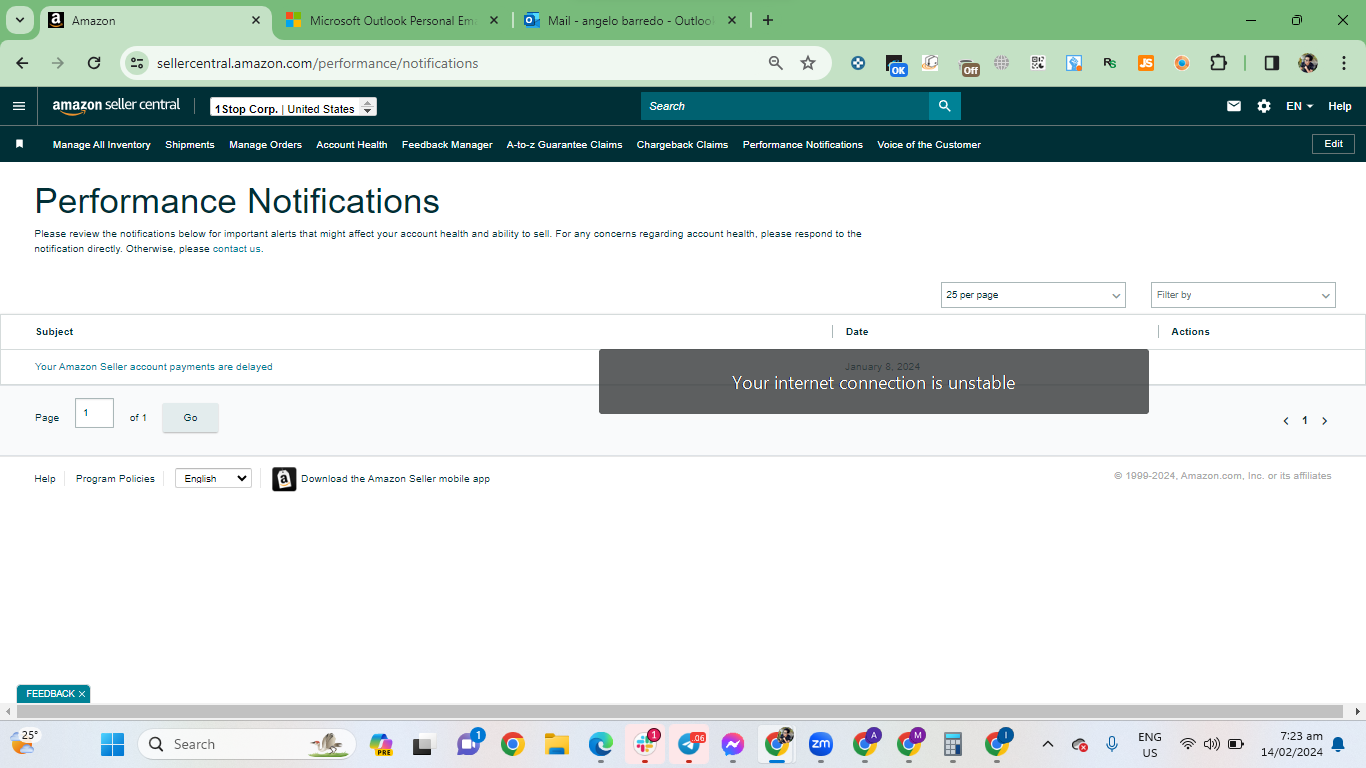Click the extension icon with OK badge
The width and height of the screenshot is (1366, 768).
(x=895, y=65)
